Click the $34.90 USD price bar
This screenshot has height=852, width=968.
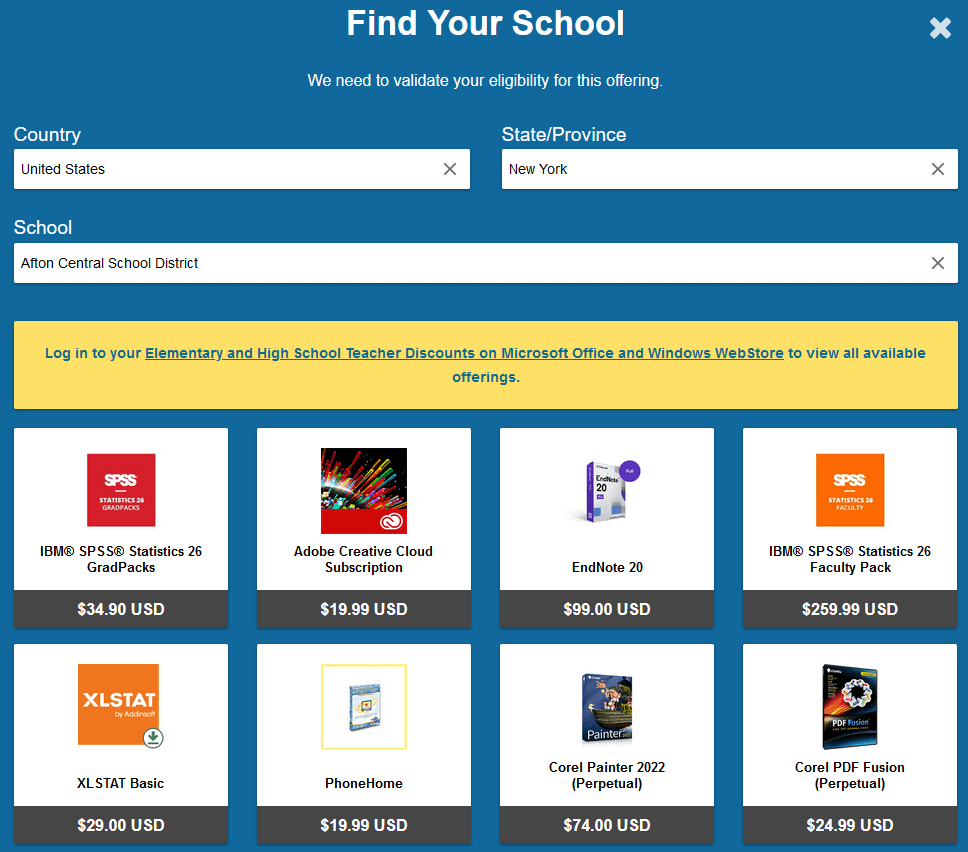tap(121, 609)
